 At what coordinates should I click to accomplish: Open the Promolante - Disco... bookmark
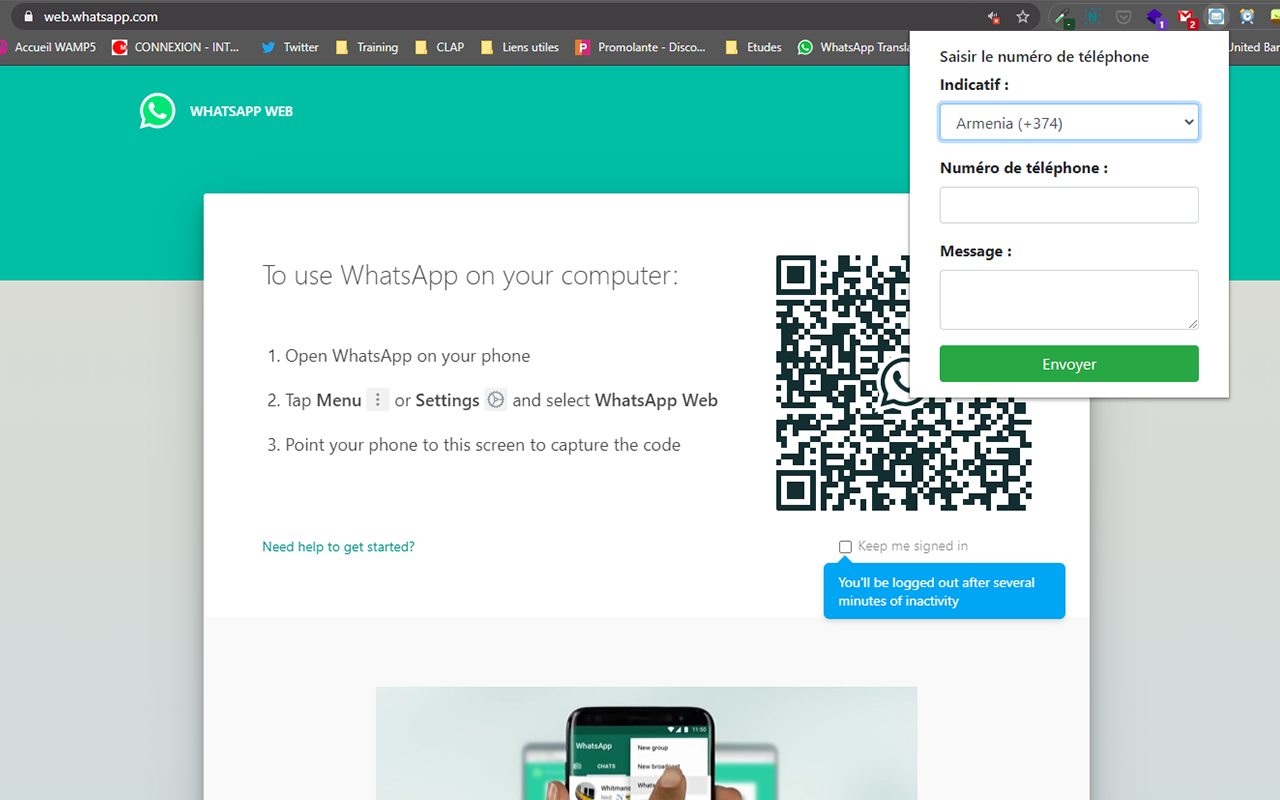click(x=641, y=47)
